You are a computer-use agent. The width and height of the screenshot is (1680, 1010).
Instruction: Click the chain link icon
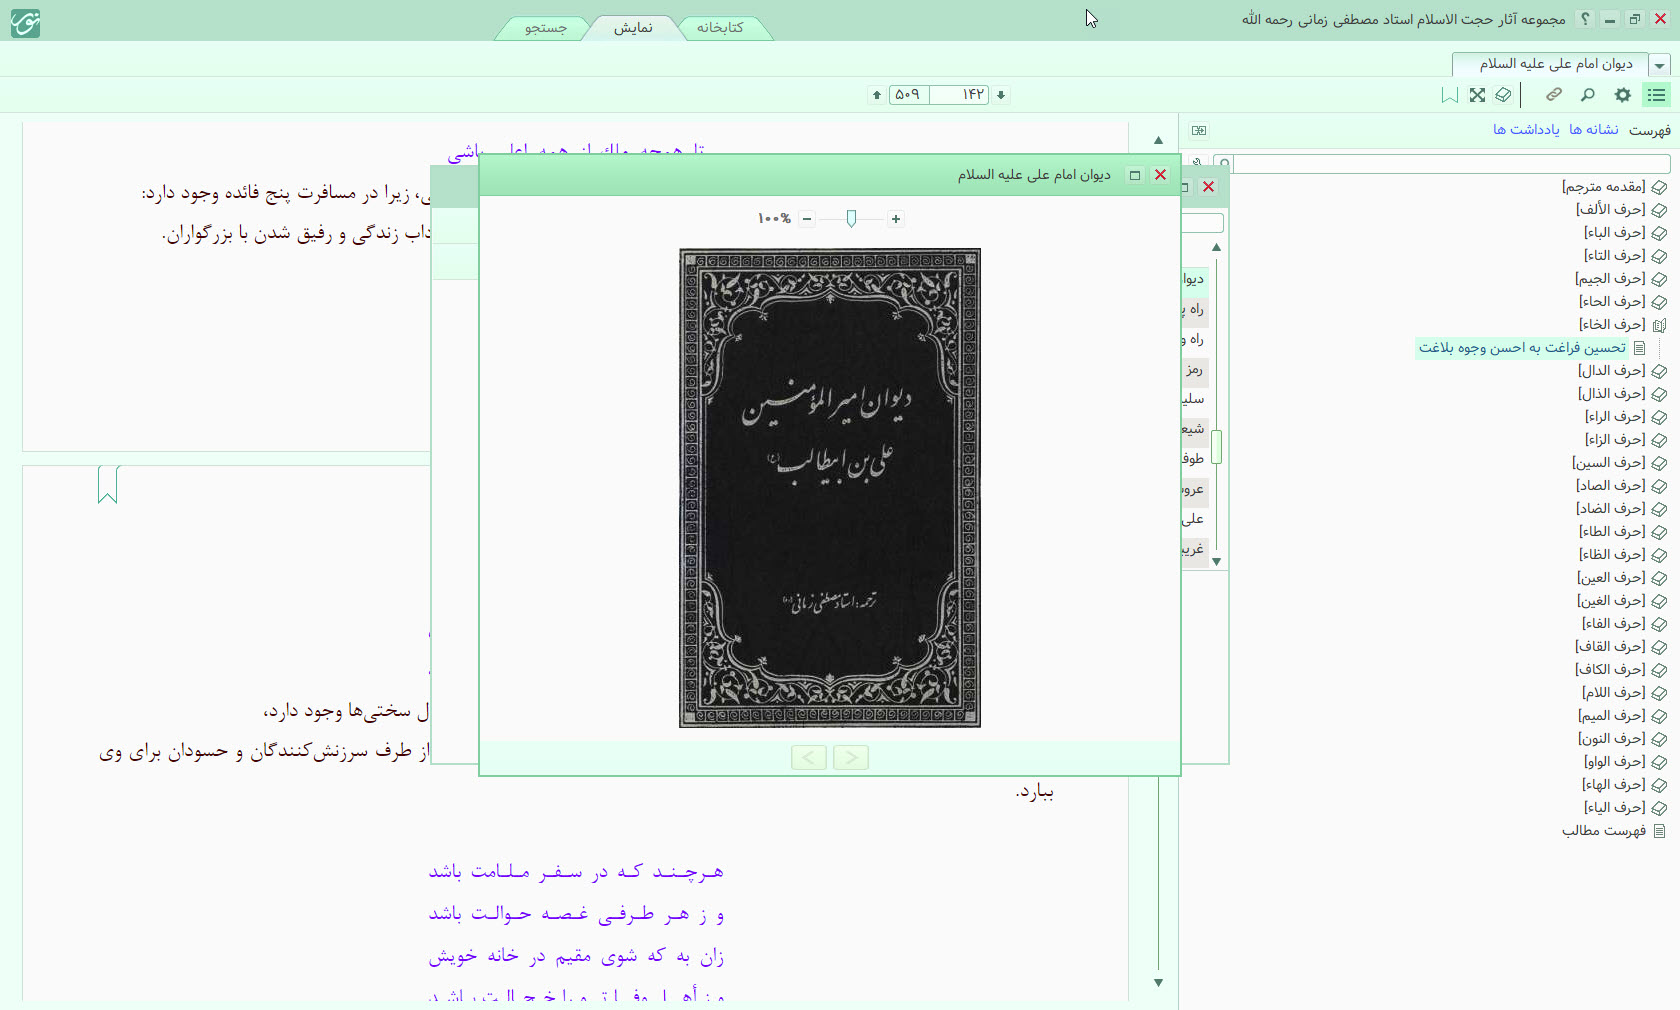tap(1554, 95)
